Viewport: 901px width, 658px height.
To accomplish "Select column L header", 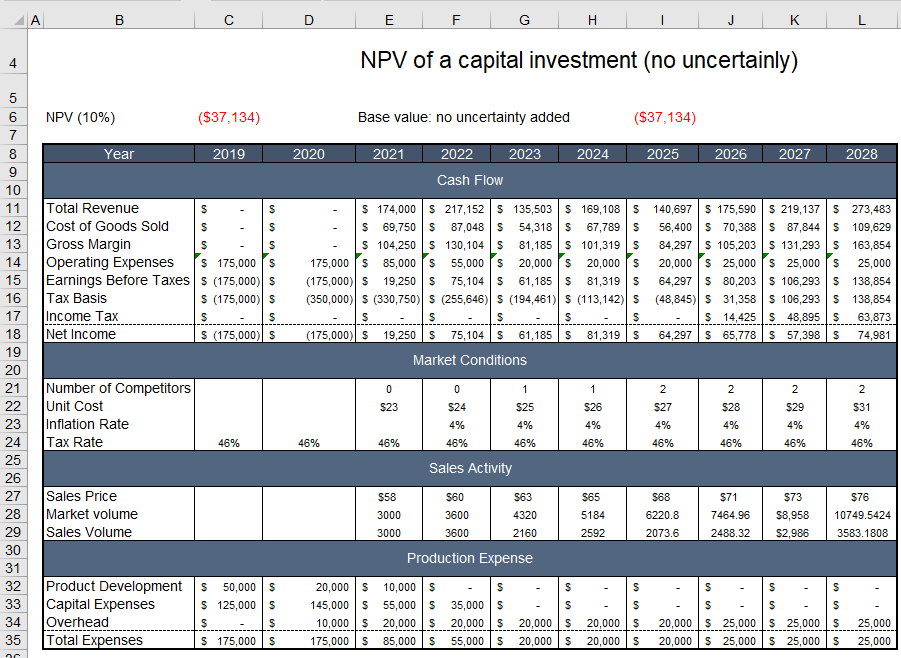I will click(x=862, y=19).
